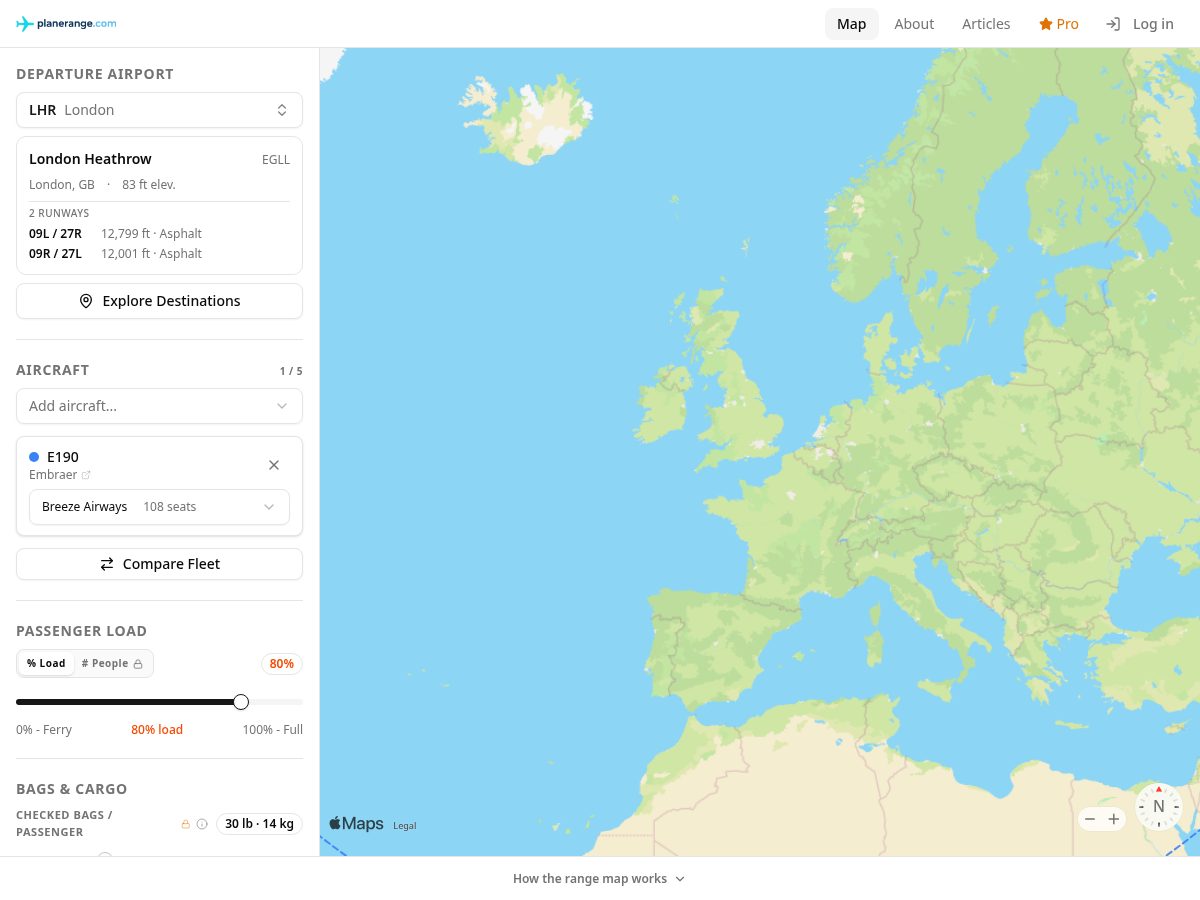Open the Articles page
The width and height of the screenshot is (1200, 900).
(986, 24)
